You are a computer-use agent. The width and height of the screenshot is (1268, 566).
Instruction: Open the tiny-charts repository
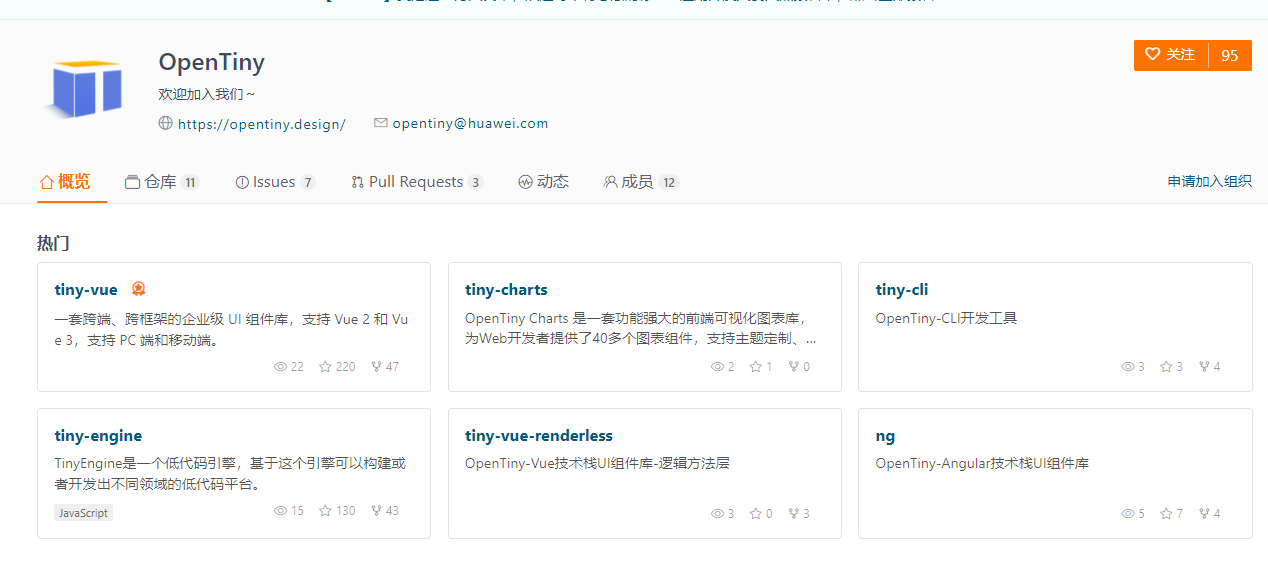coord(506,290)
